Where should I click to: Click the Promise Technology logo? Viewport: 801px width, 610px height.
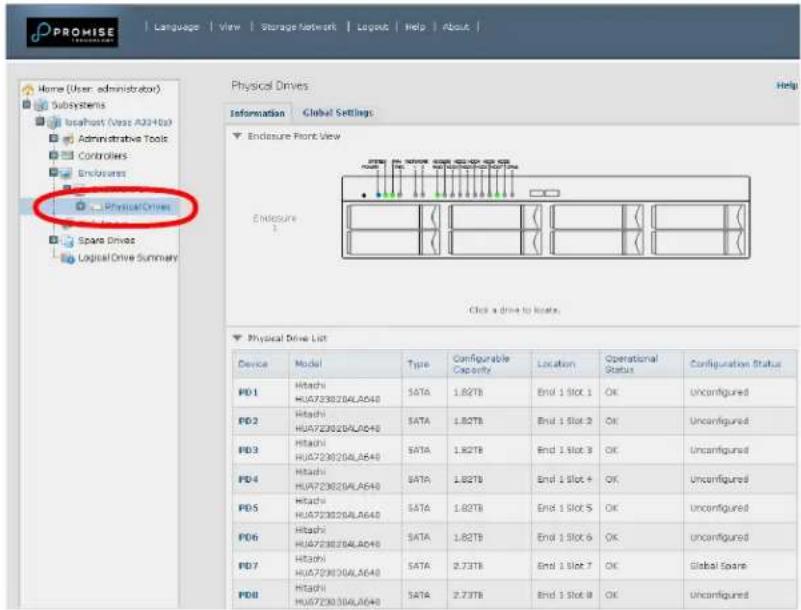click(x=72, y=32)
